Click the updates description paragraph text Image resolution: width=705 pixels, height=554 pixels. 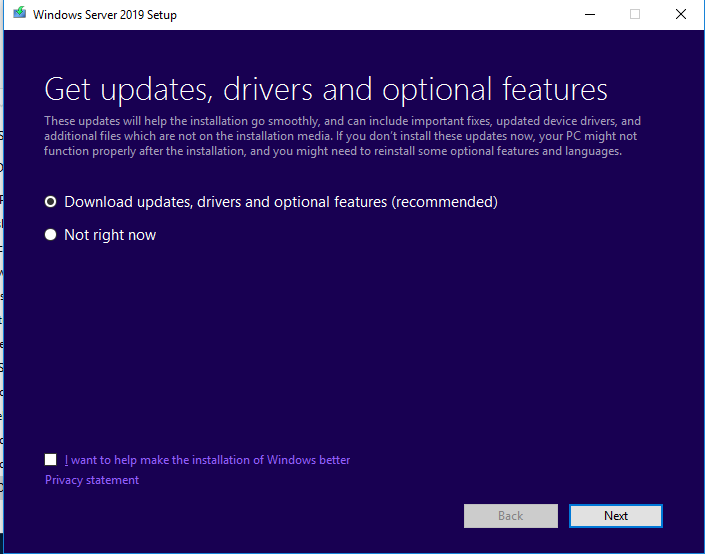(340, 136)
